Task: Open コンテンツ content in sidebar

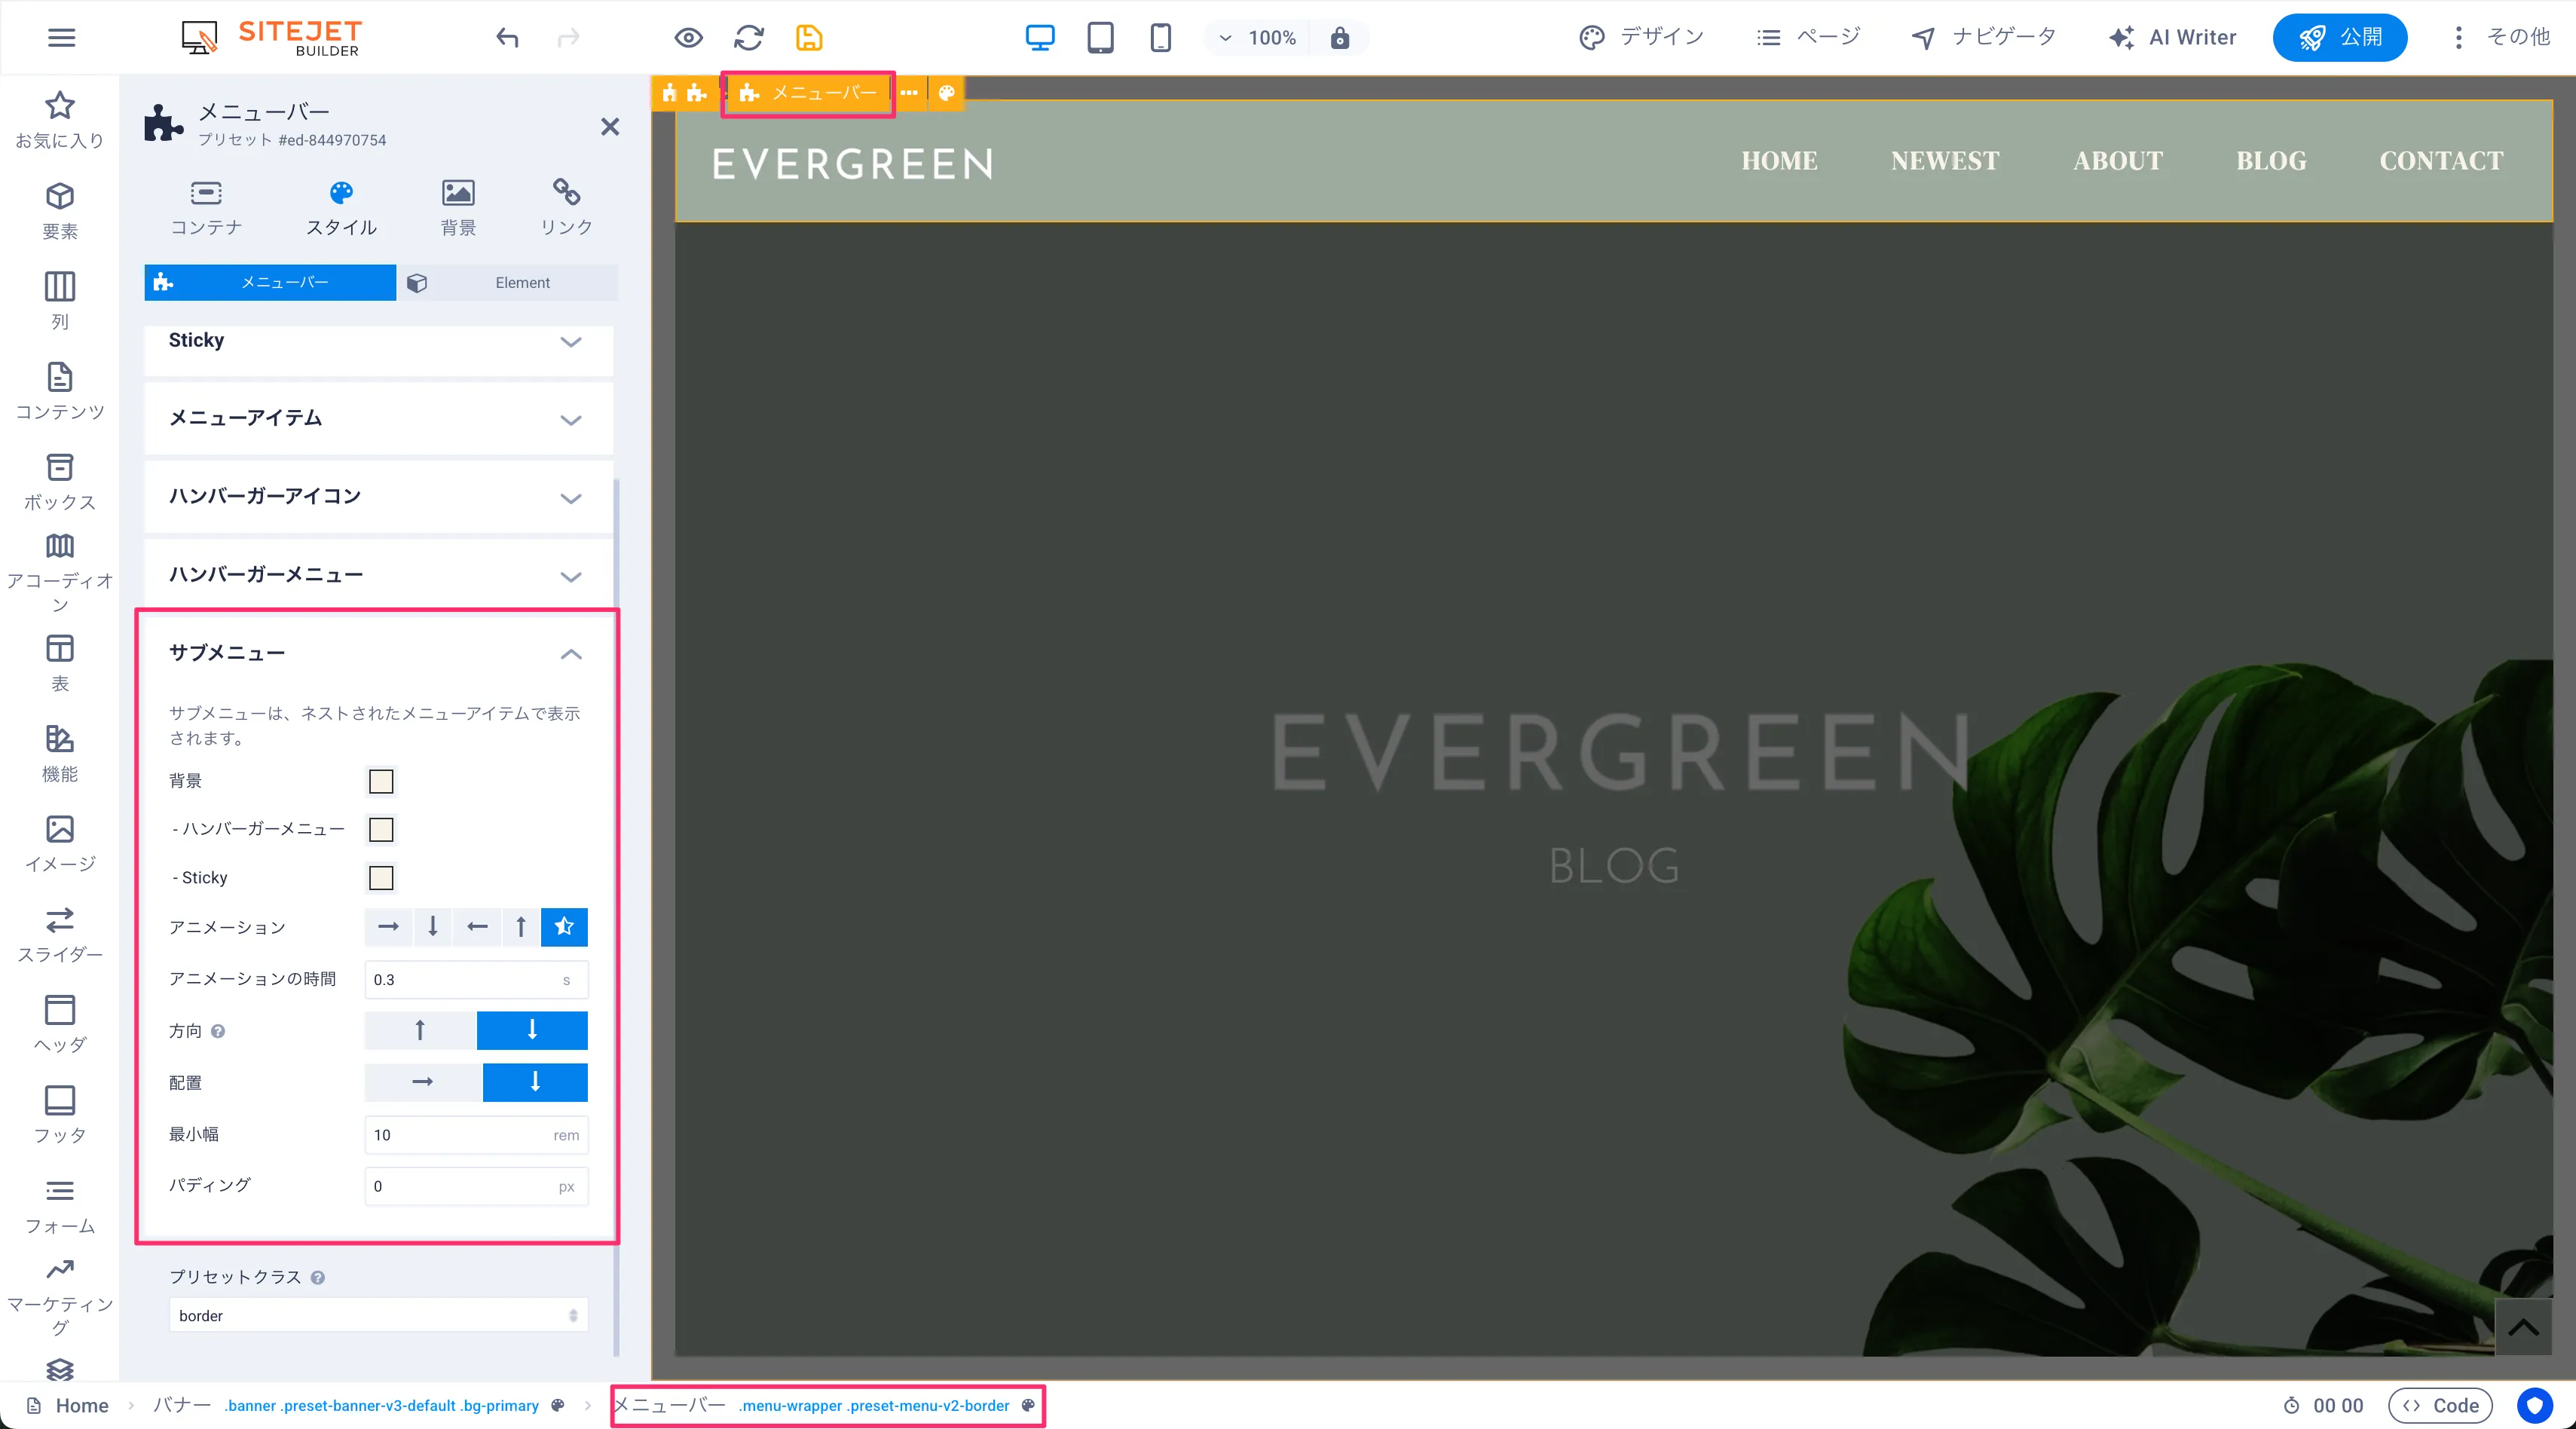Action: click(x=60, y=390)
